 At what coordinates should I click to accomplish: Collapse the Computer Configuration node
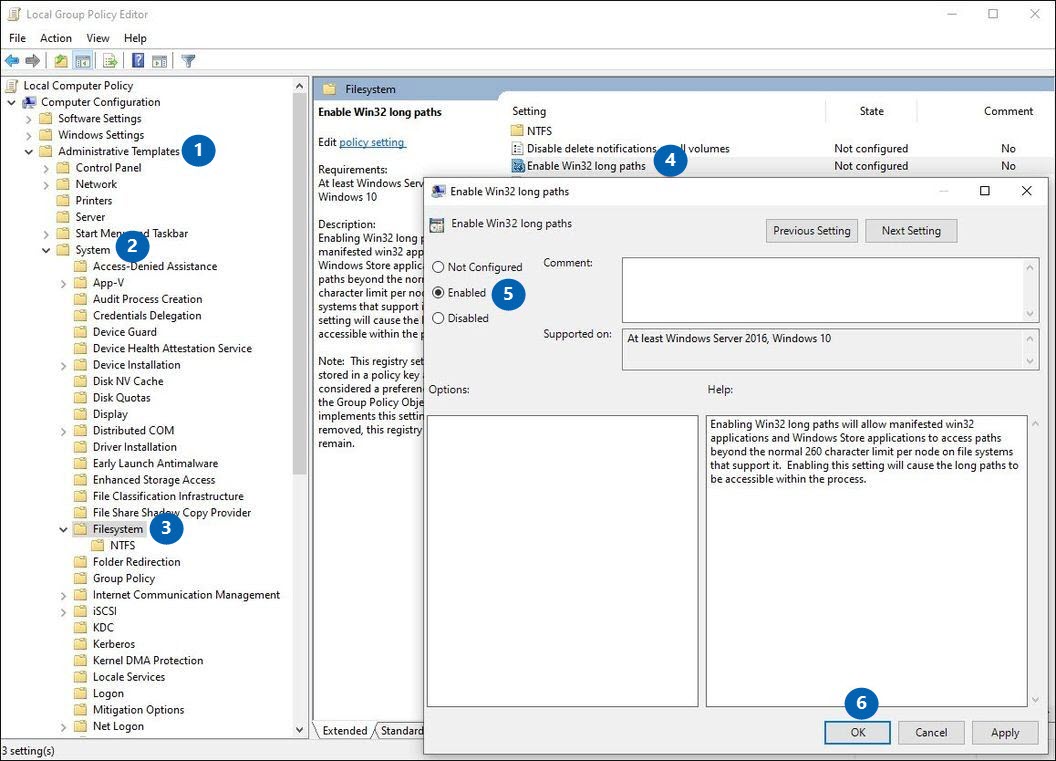pyautogui.click(x=11, y=102)
